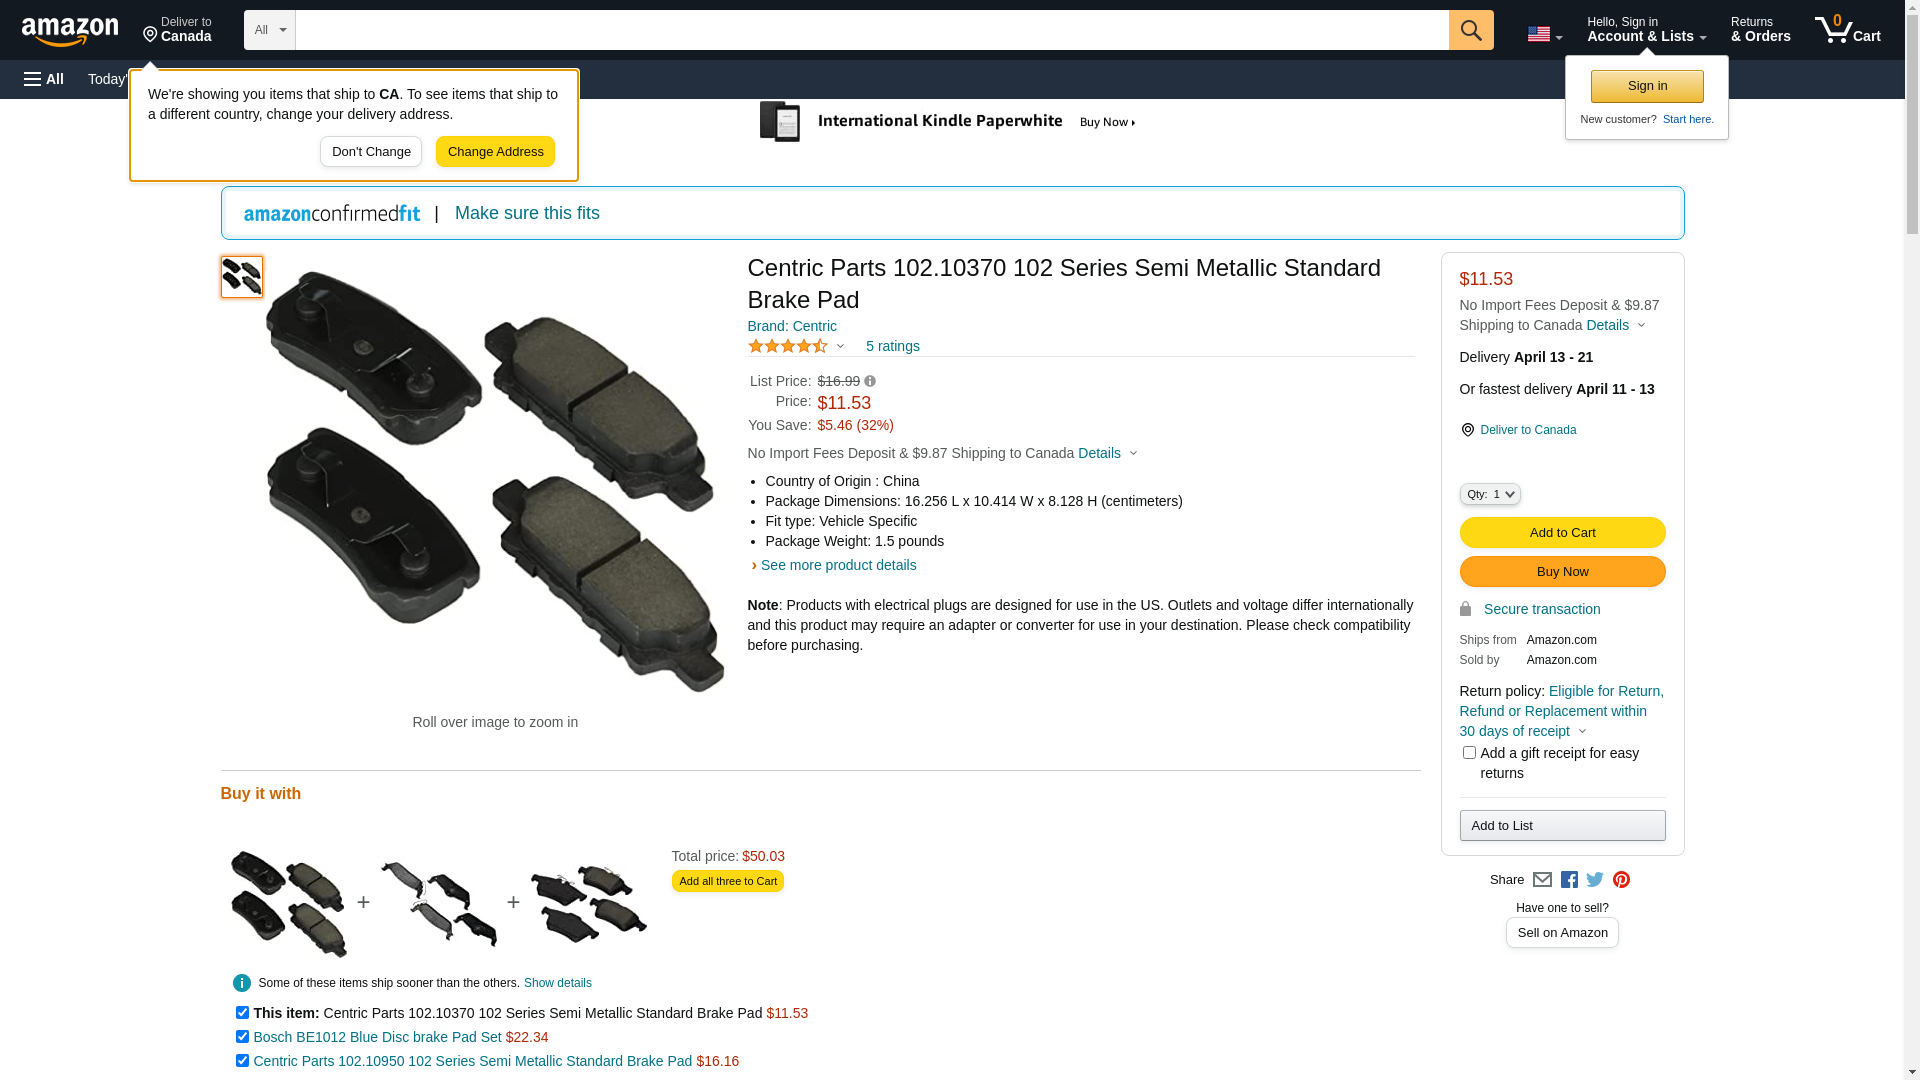The height and width of the screenshot is (1080, 1920).
Task: Open Returns & Orders
Action: [x=1760, y=30]
